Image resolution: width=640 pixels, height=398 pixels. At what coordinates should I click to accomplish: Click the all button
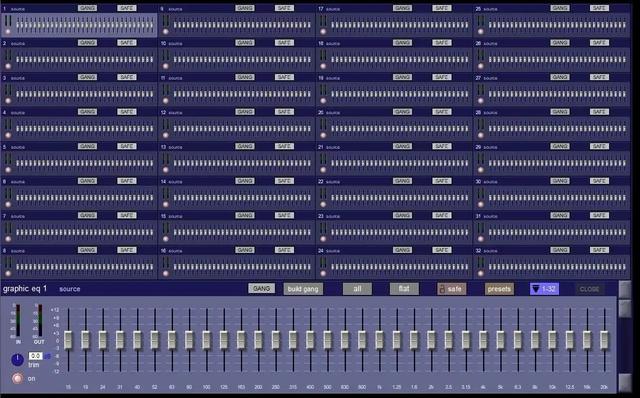click(357, 289)
